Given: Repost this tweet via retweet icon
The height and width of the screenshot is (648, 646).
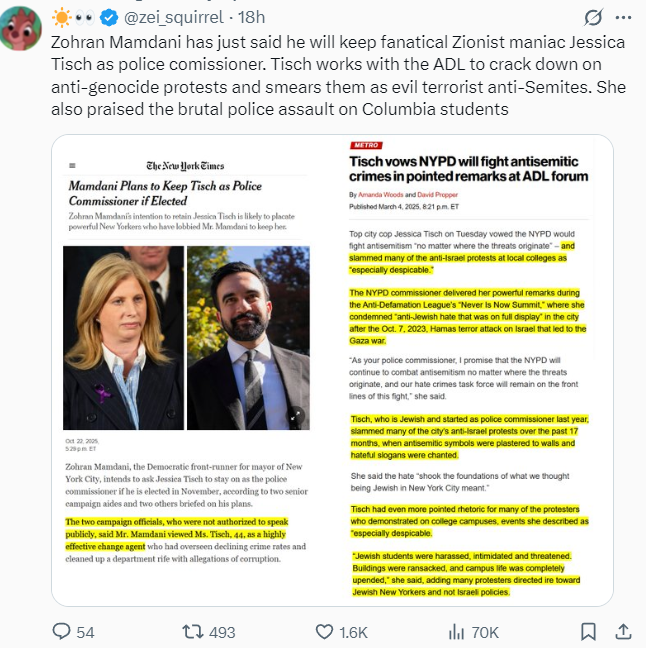Looking at the screenshot, I should (193, 632).
